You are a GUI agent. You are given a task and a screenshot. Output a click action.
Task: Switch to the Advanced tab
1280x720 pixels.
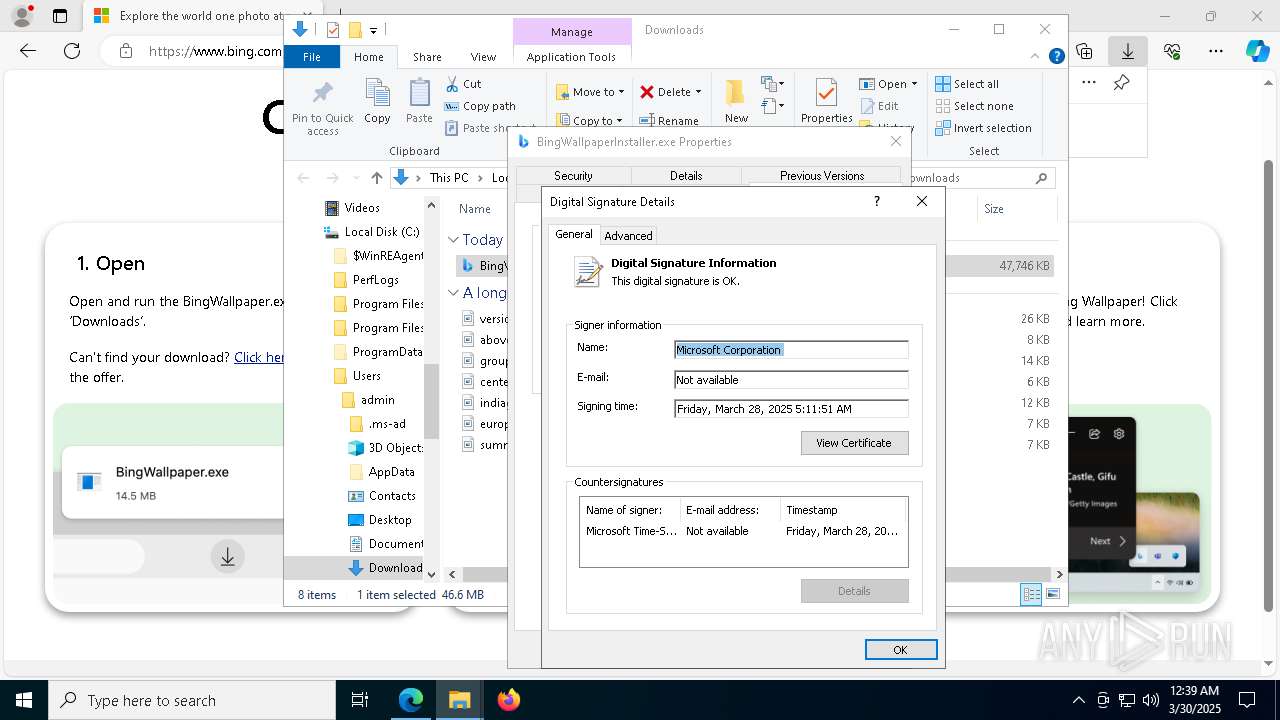point(628,236)
